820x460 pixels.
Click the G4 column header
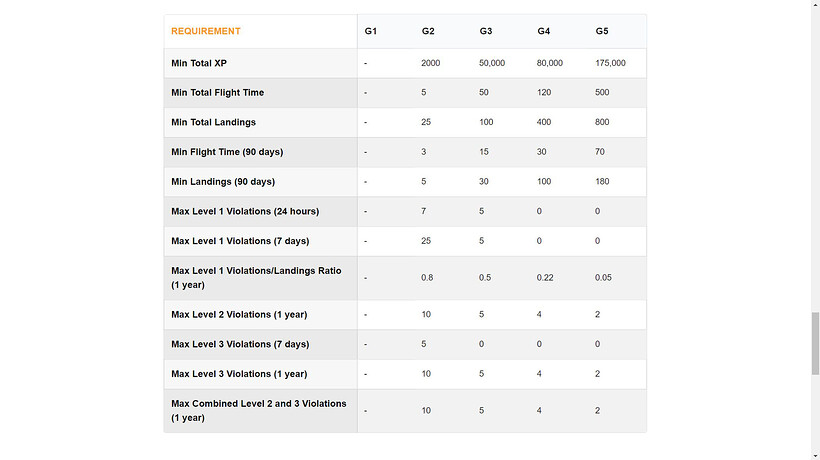pos(543,31)
